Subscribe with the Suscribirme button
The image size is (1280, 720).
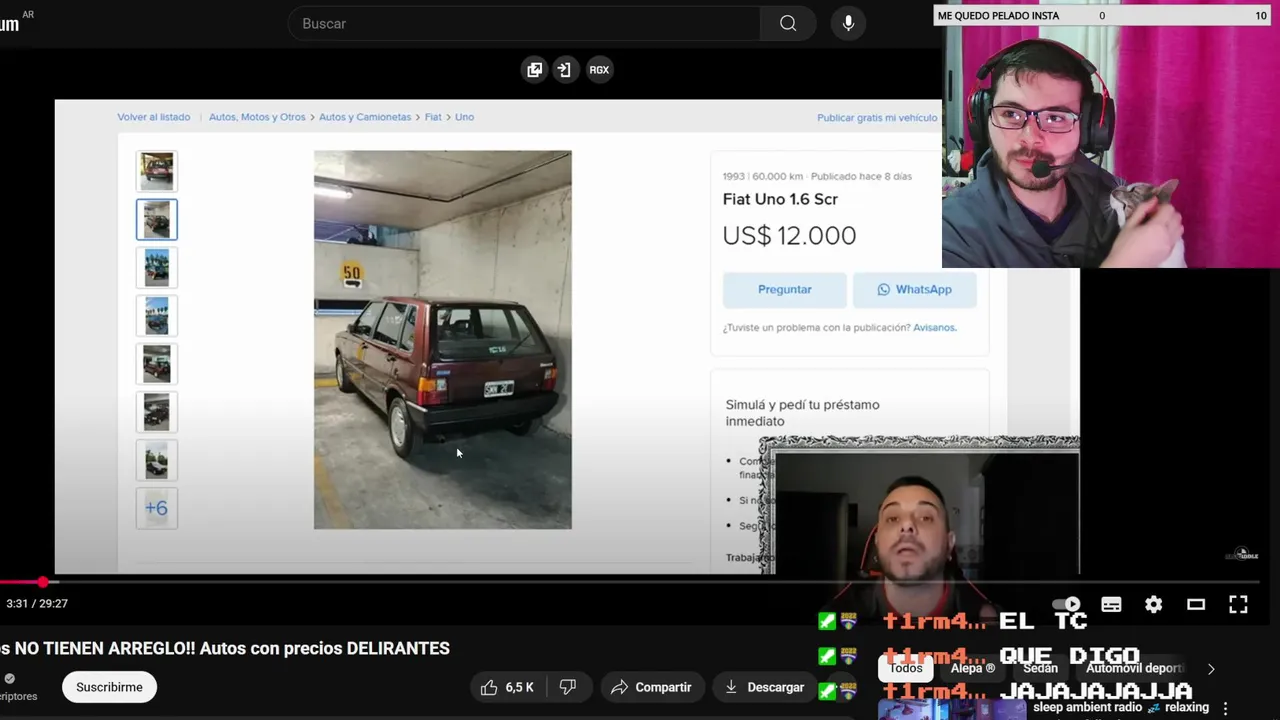pos(109,687)
